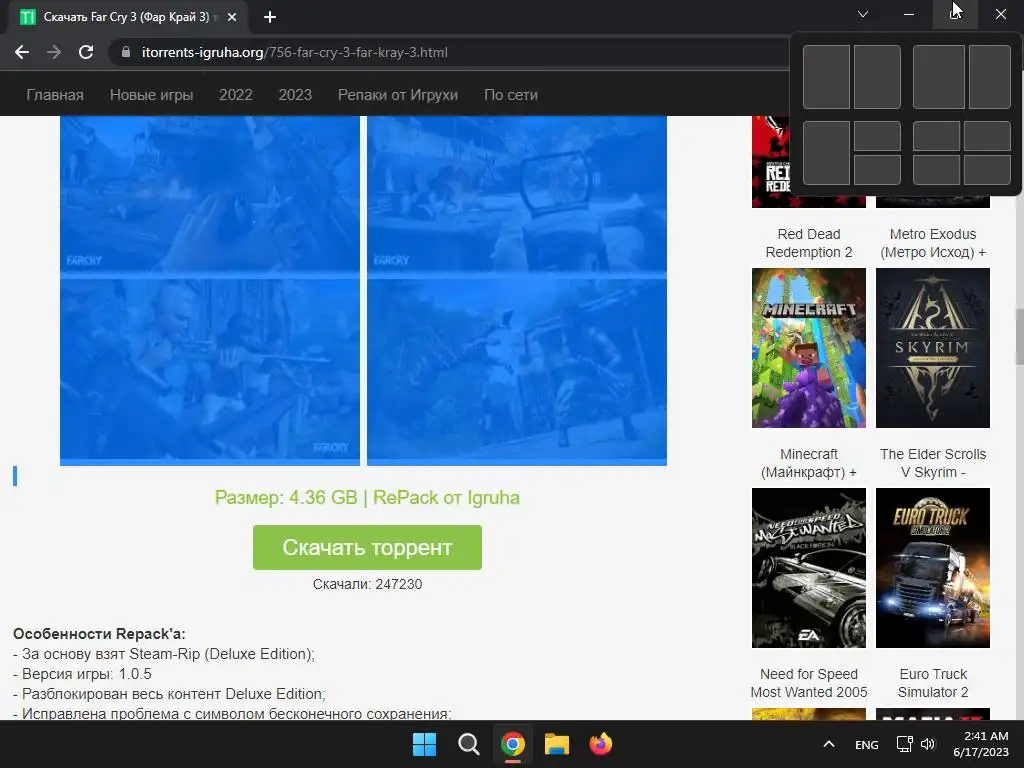Snap to top-left quadrant of four-grid
Viewport: 1024px width, 768px height.
pyautogui.click(x=936, y=136)
